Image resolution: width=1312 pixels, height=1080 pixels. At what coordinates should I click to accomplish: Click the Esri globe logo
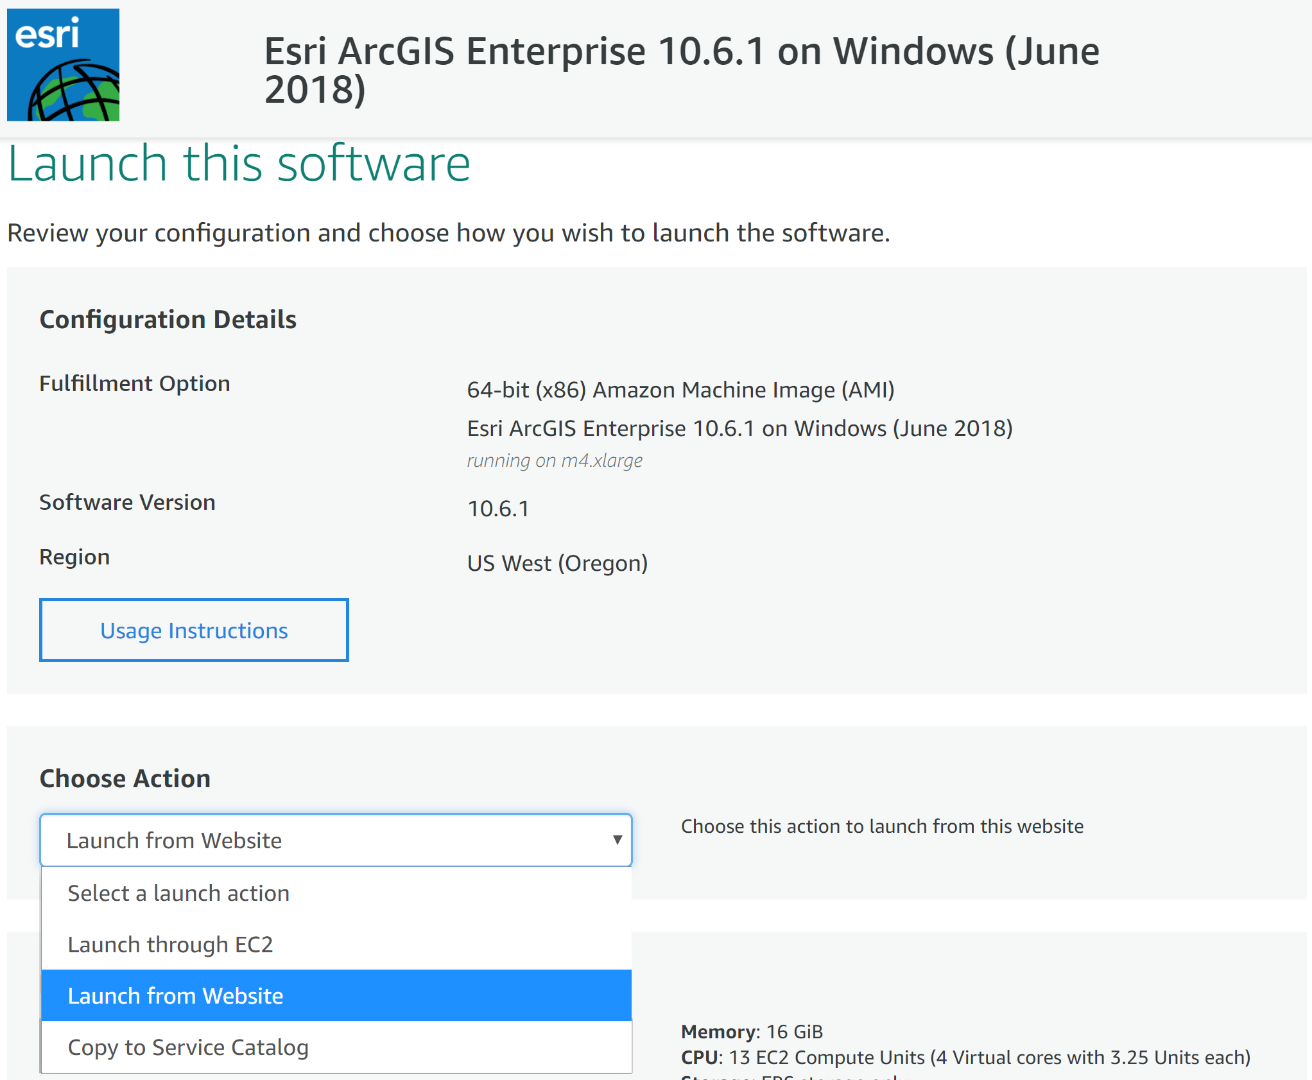(63, 65)
